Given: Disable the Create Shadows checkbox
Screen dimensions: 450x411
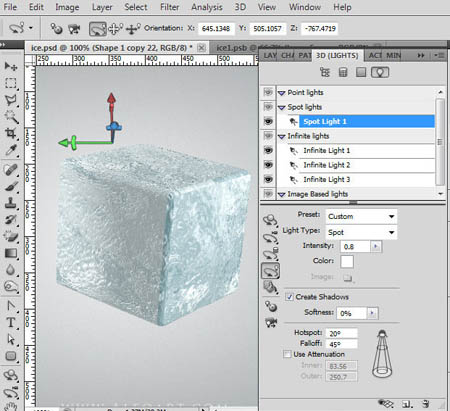Looking at the screenshot, I should [289, 297].
